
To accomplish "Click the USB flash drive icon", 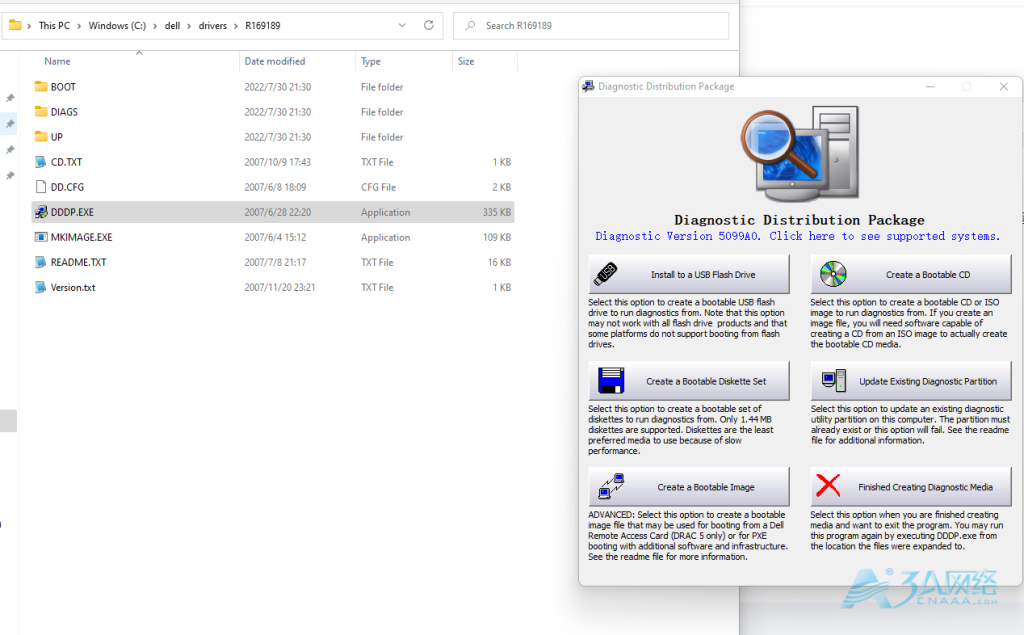I will [x=605, y=274].
